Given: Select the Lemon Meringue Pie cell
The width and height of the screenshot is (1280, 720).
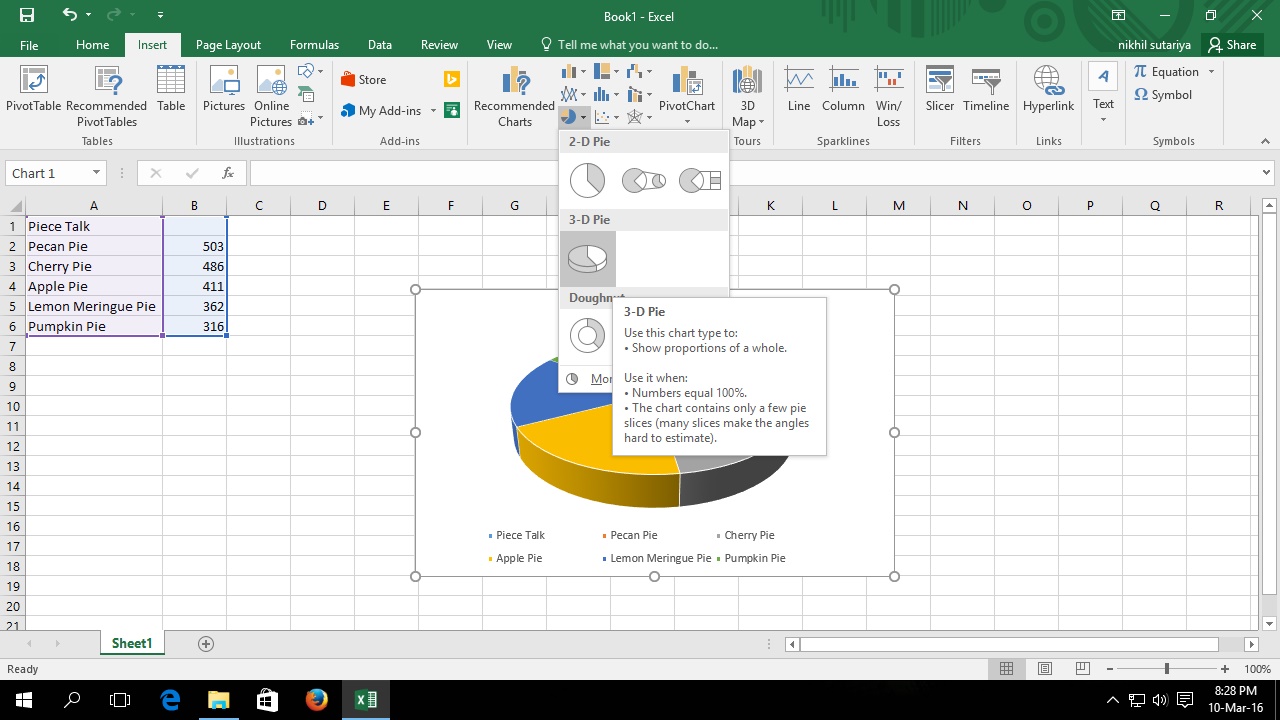Looking at the screenshot, I should pos(94,306).
